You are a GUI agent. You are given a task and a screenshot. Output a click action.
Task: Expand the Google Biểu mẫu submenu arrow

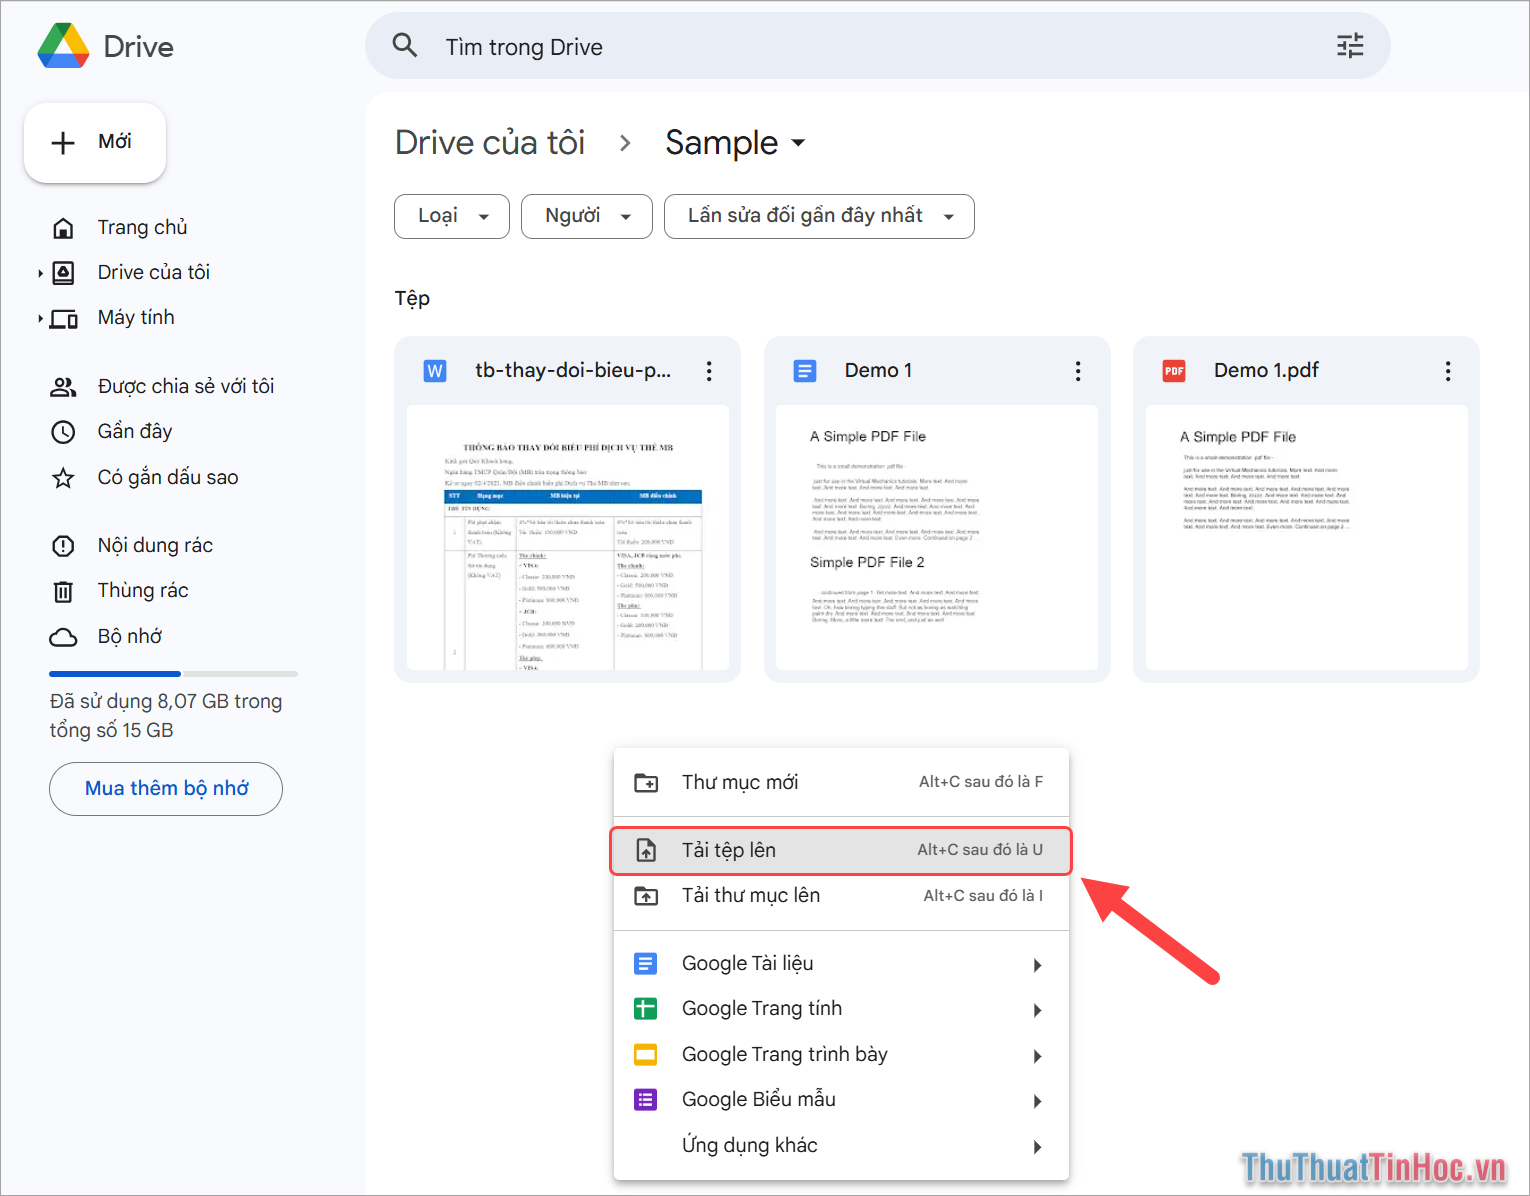point(1038,1101)
